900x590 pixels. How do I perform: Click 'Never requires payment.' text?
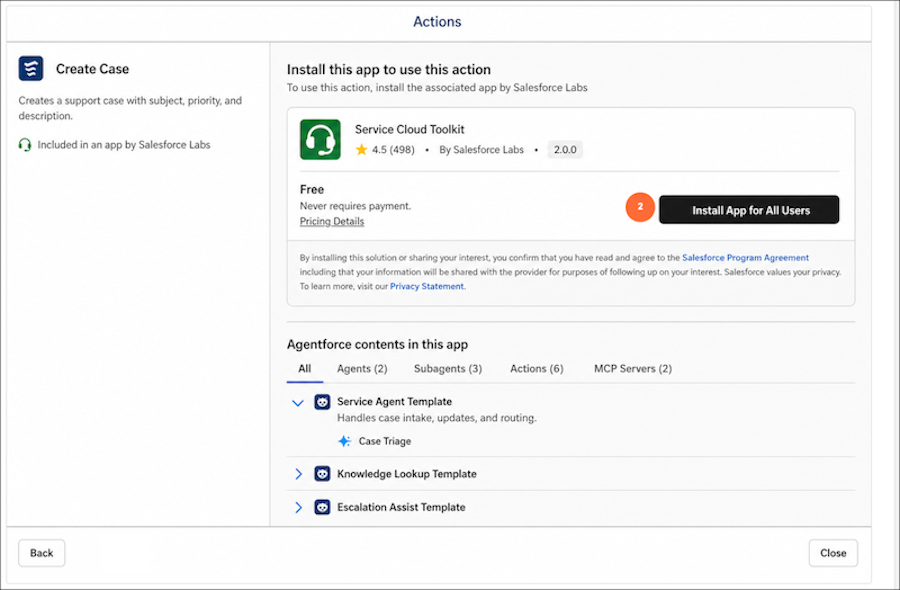pyautogui.click(x=355, y=206)
